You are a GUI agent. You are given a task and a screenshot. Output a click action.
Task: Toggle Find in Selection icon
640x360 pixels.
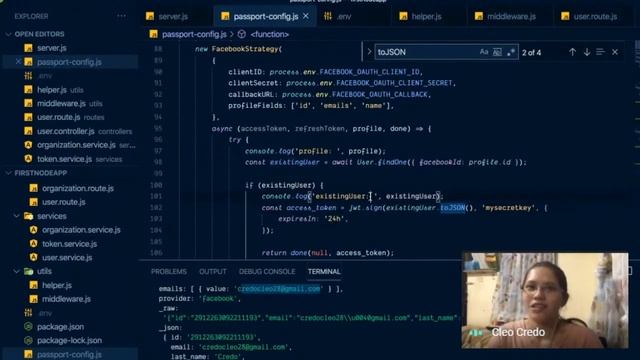click(x=600, y=52)
